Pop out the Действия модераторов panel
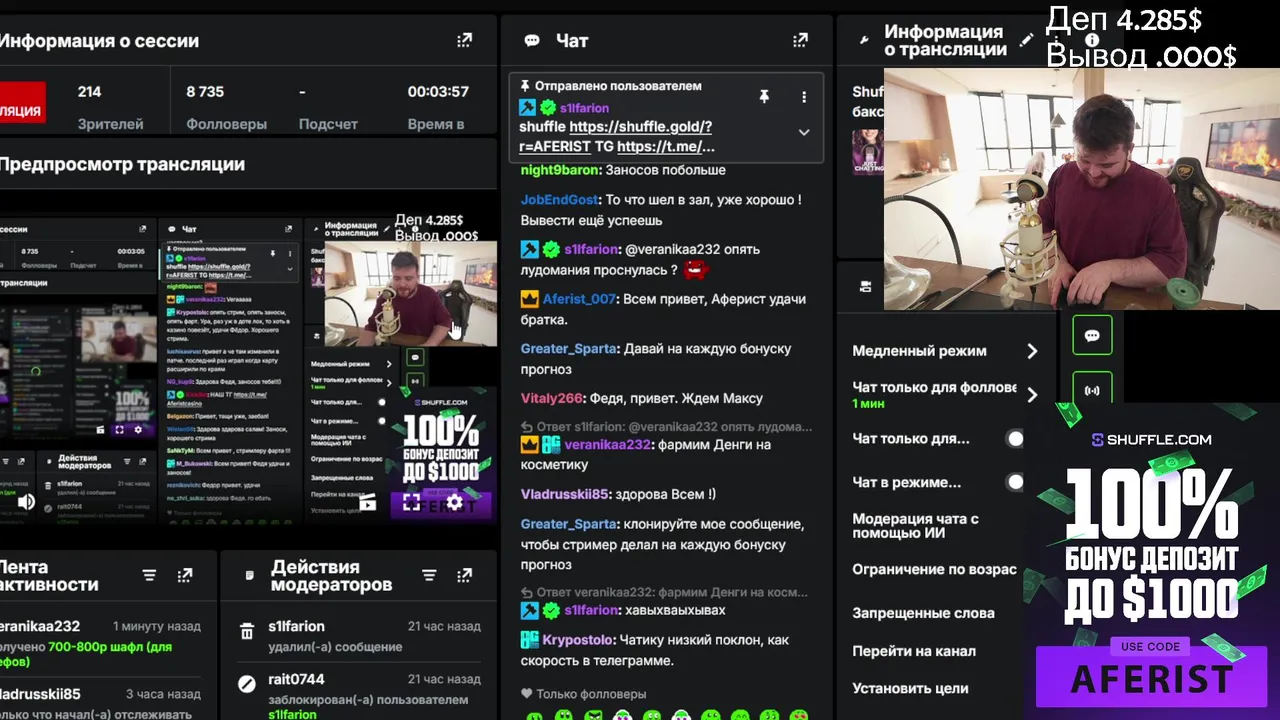The image size is (1280, 720). [x=464, y=575]
